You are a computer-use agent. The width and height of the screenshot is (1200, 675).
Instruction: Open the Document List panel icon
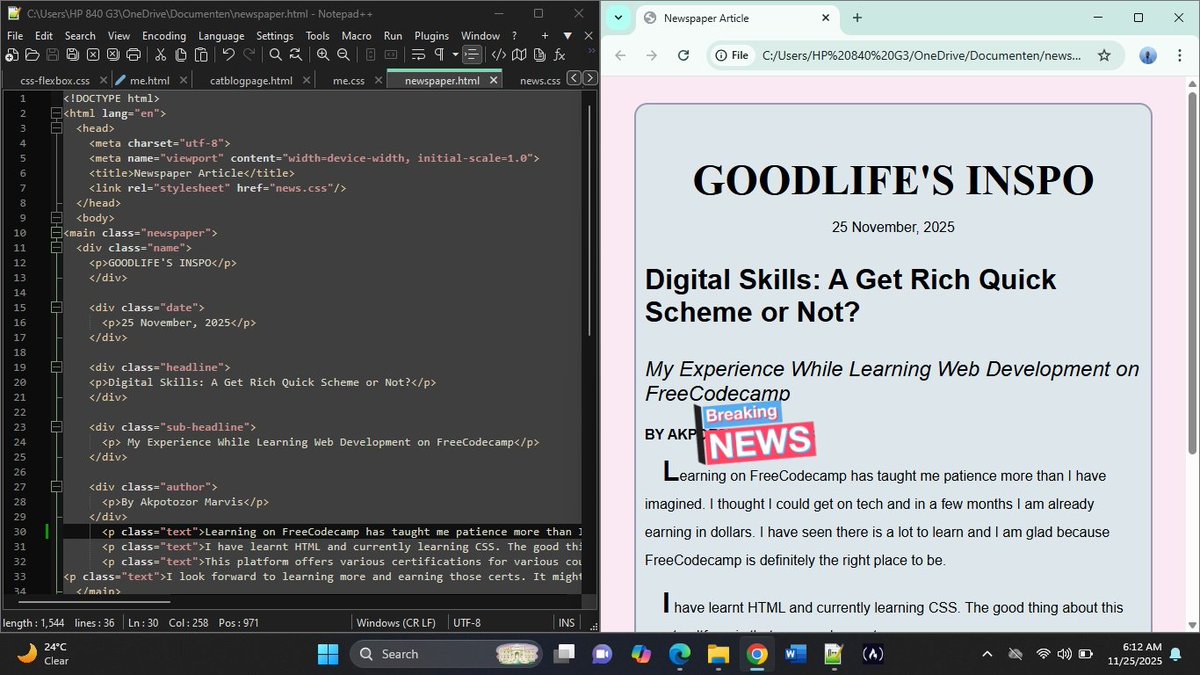pos(539,55)
